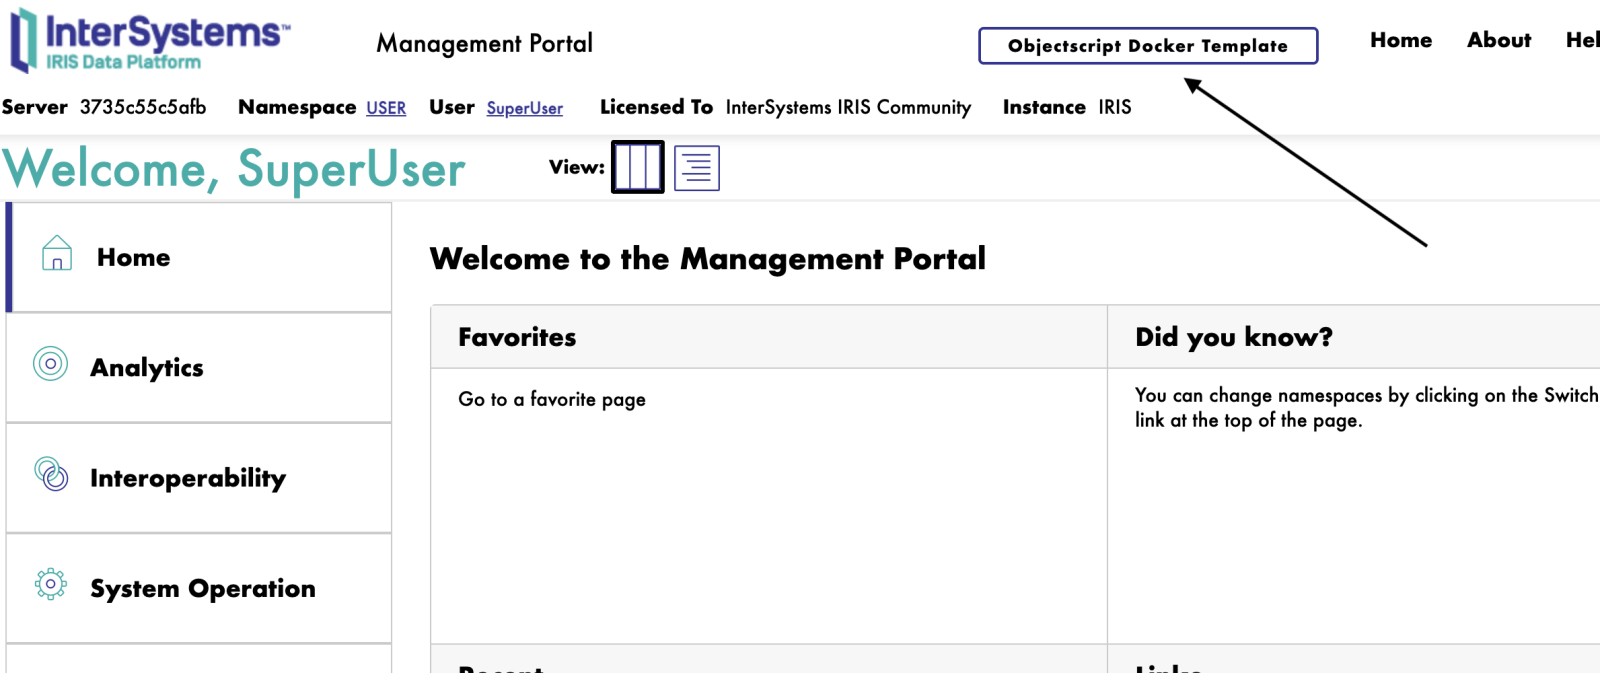Click the Objectscript Docker Template button
This screenshot has height=673, width=1600.
(1148, 46)
